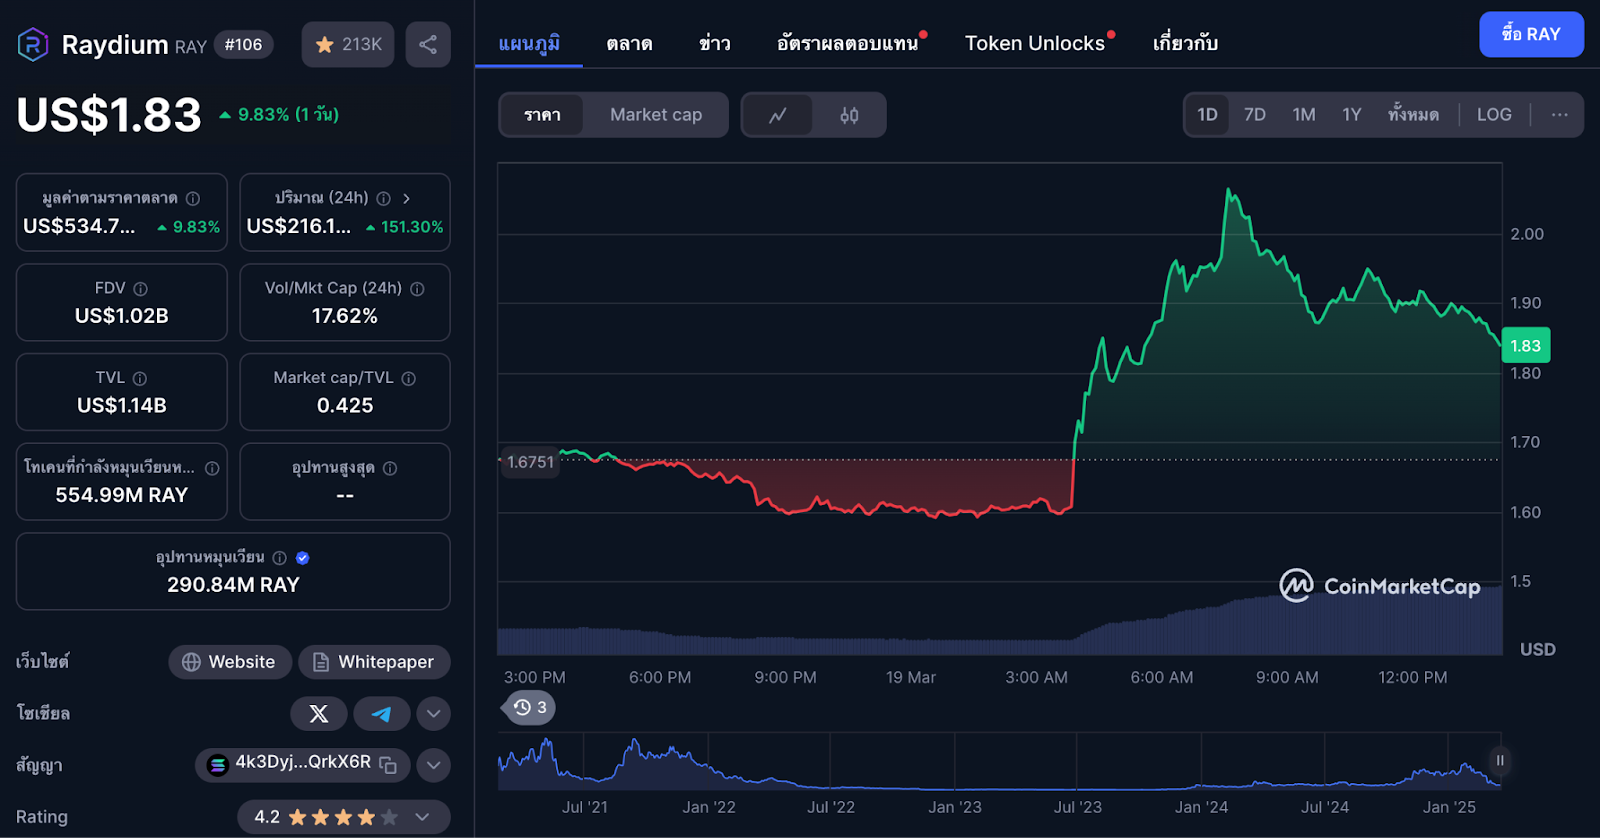Click info icon next to FDV
The width and height of the screenshot is (1600, 838).
point(141,289)
